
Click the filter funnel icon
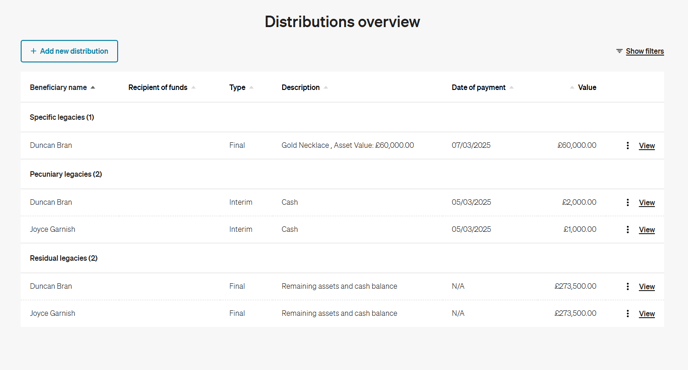click(619, 51)
